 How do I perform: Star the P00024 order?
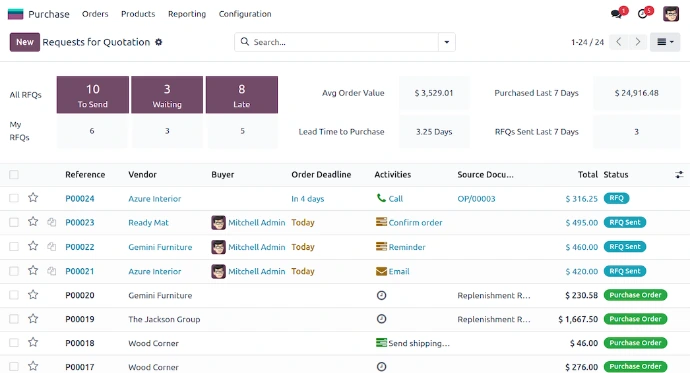coord(33,198)
